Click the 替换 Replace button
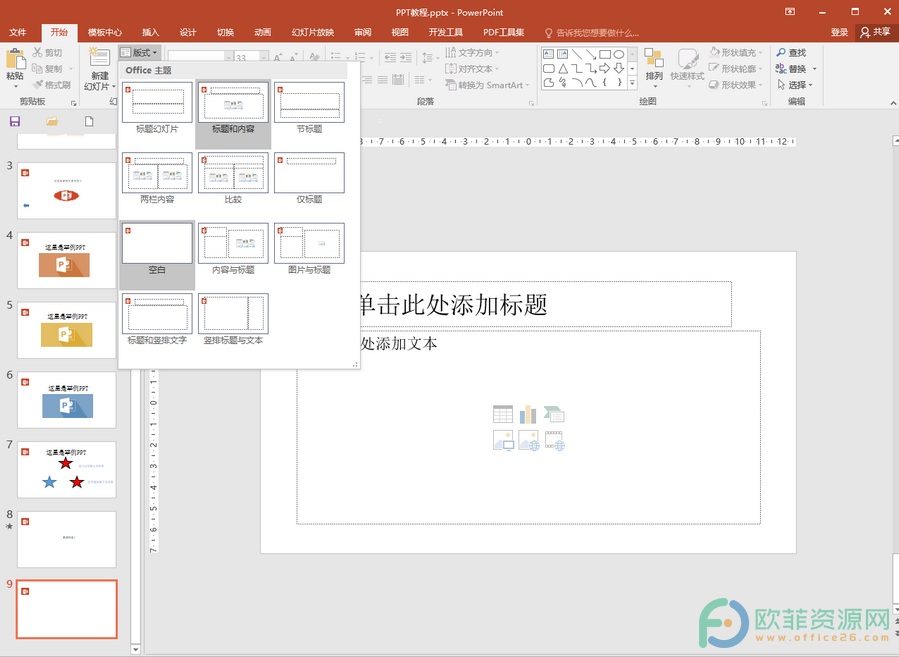 pyautogui.click(x=791, y=68)
